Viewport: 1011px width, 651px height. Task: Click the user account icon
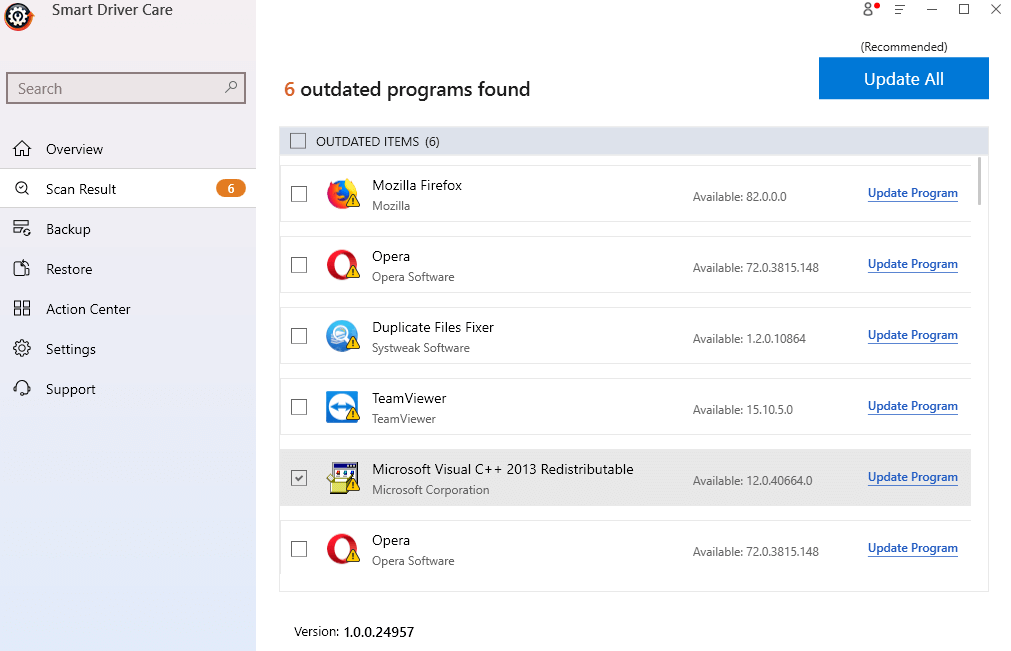pos(867,9)
